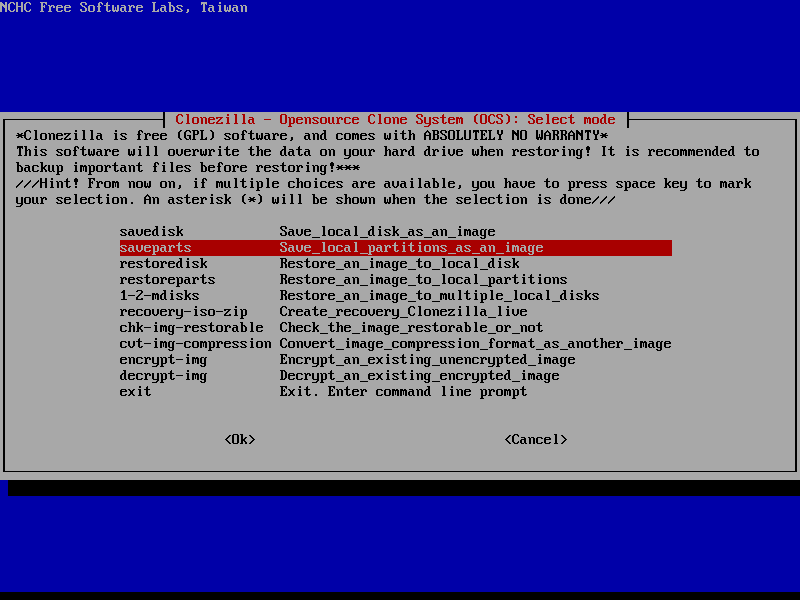Select restoredisk mode
This screenshot has width=800, height=600.
pos(395,264)
